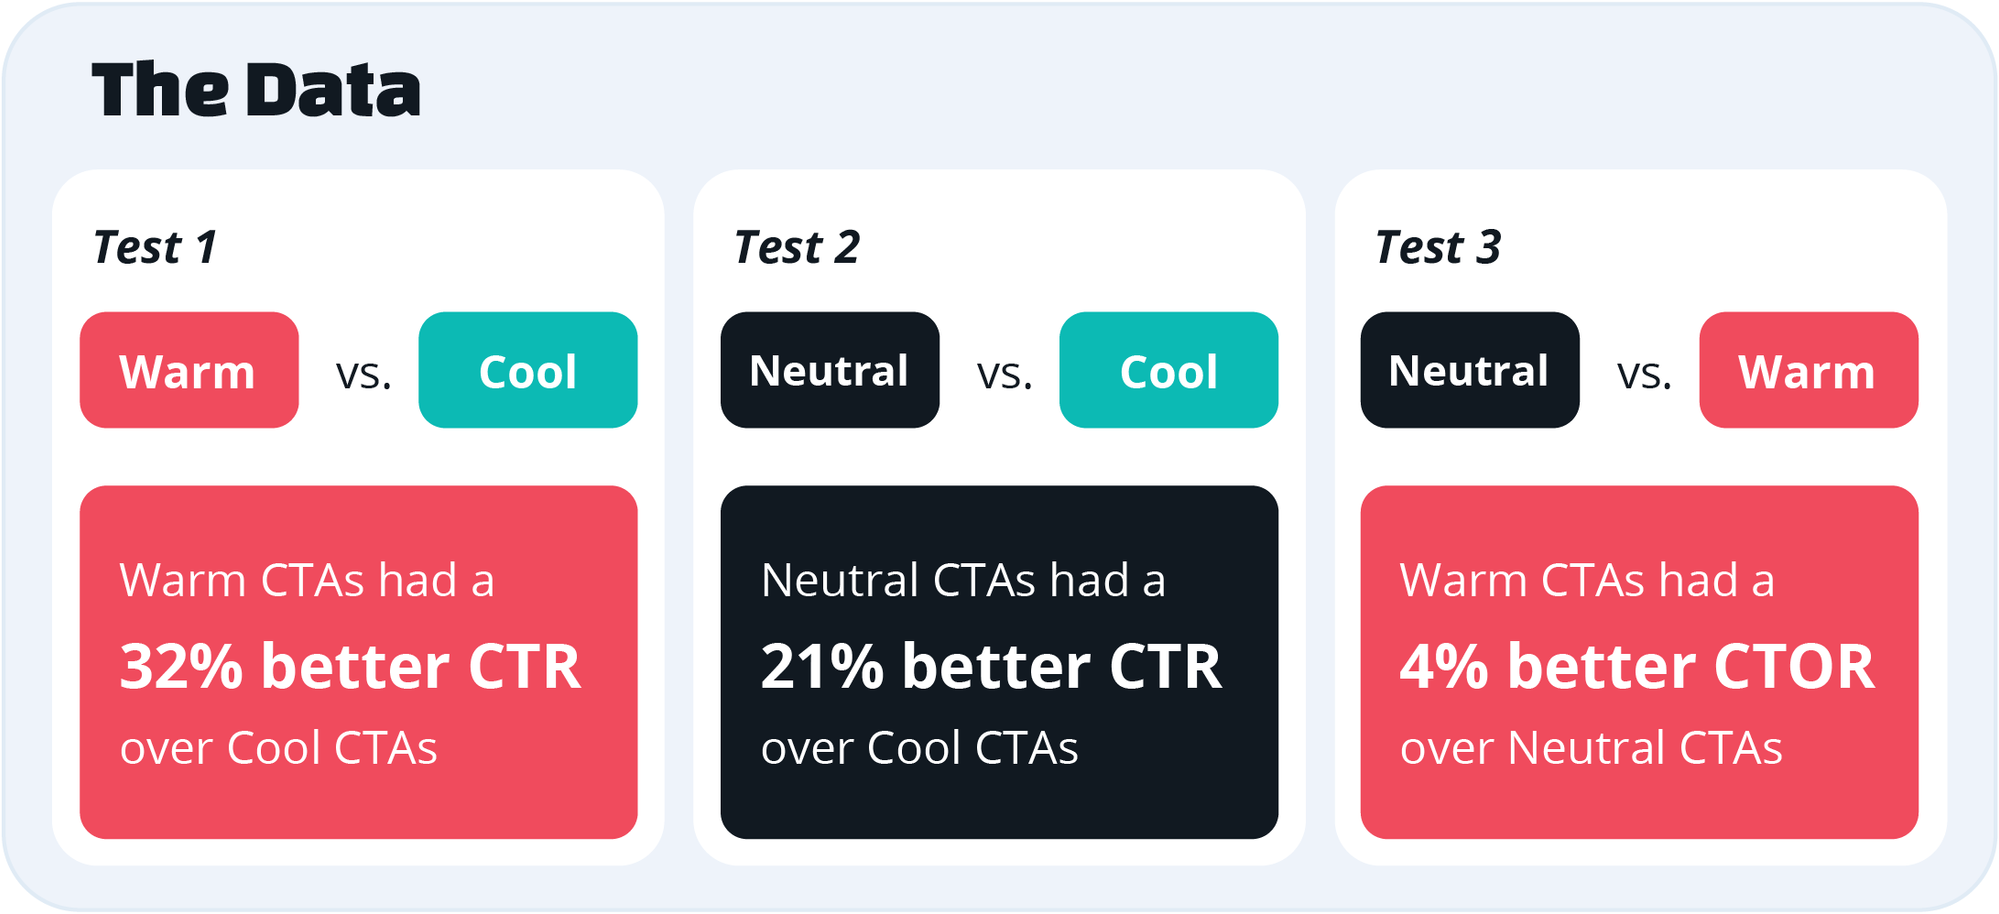Click the Warm button in Test 3
Viewport: 1999px width, 914px height.
pyautogui.click(x=1809, y=370)
